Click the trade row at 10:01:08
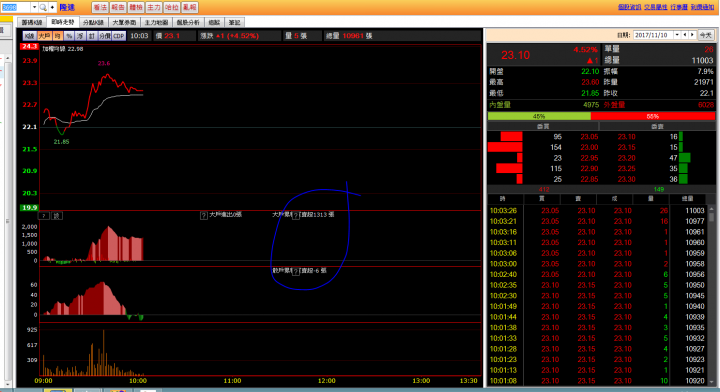The height and width of the screenshot is (392, 720). [x=597, y=380]
